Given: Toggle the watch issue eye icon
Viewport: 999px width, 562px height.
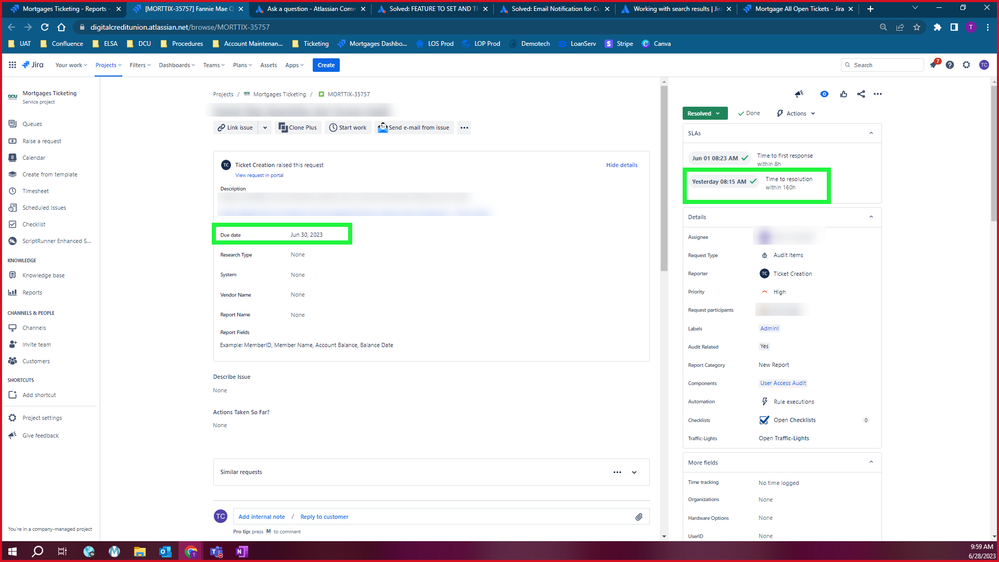Looking at the screenshot, I should (824, 94).
